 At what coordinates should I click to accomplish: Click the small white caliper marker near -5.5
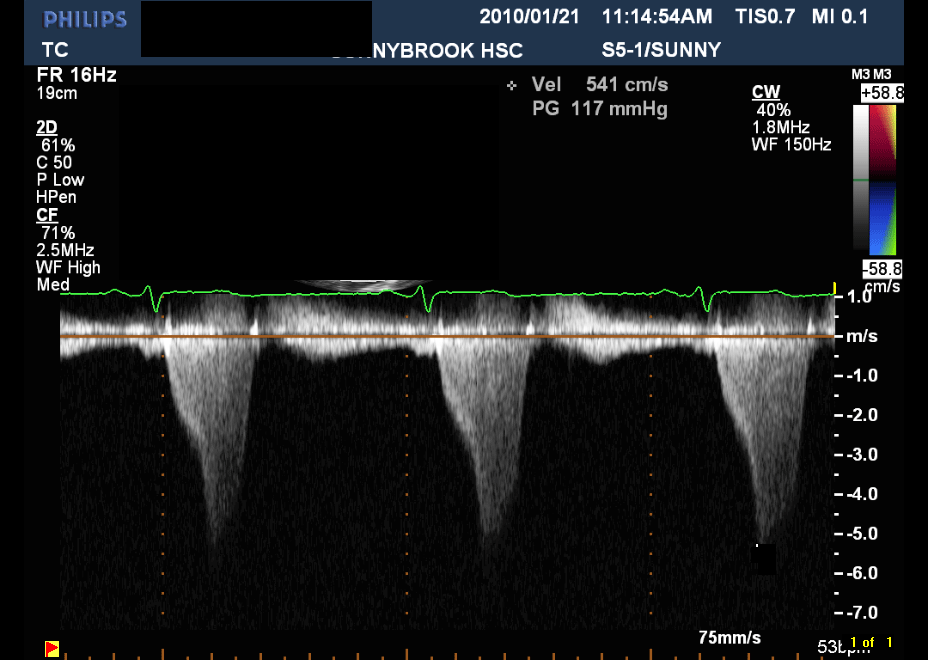point(758,546)
